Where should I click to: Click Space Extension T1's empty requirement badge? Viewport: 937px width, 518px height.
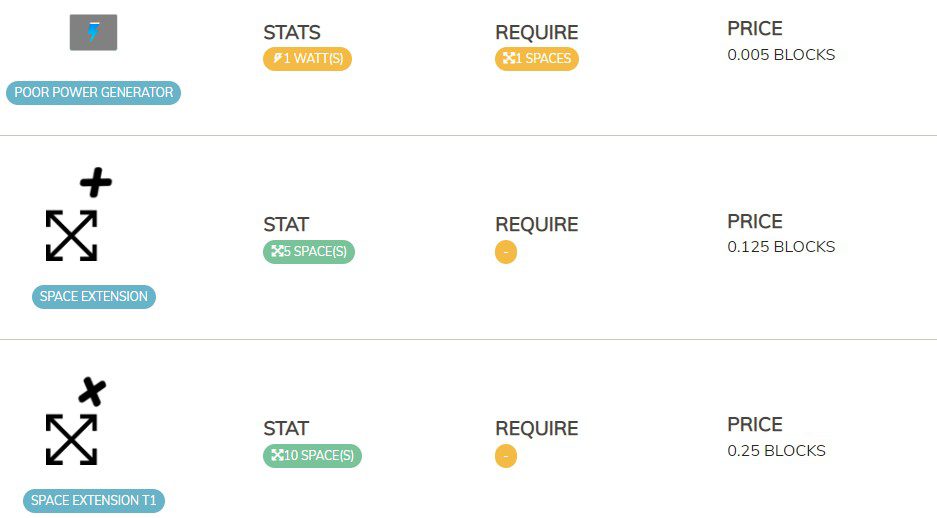pyautogui.click(x=506, y=457)
